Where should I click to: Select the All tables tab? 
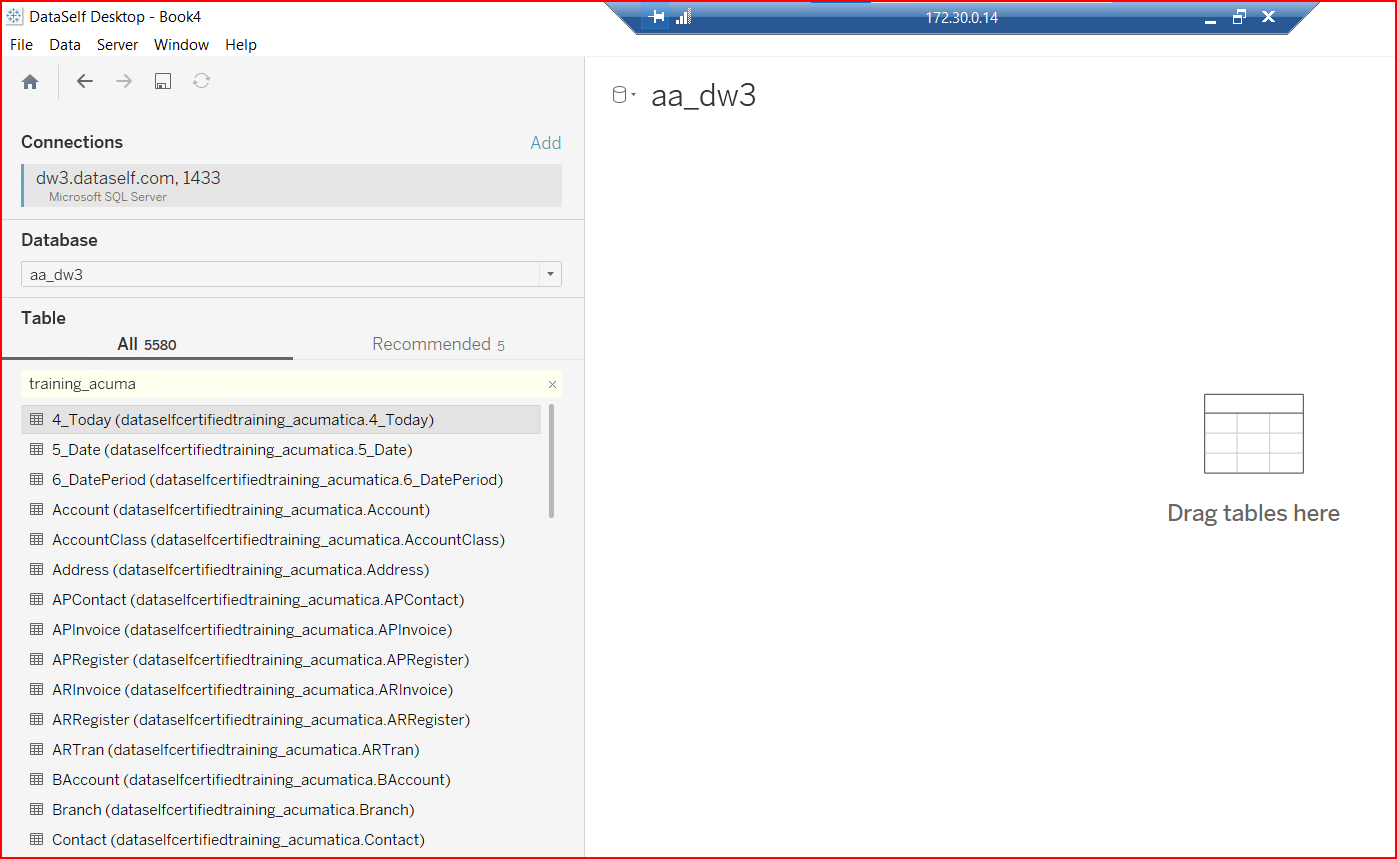pos(146,344)
